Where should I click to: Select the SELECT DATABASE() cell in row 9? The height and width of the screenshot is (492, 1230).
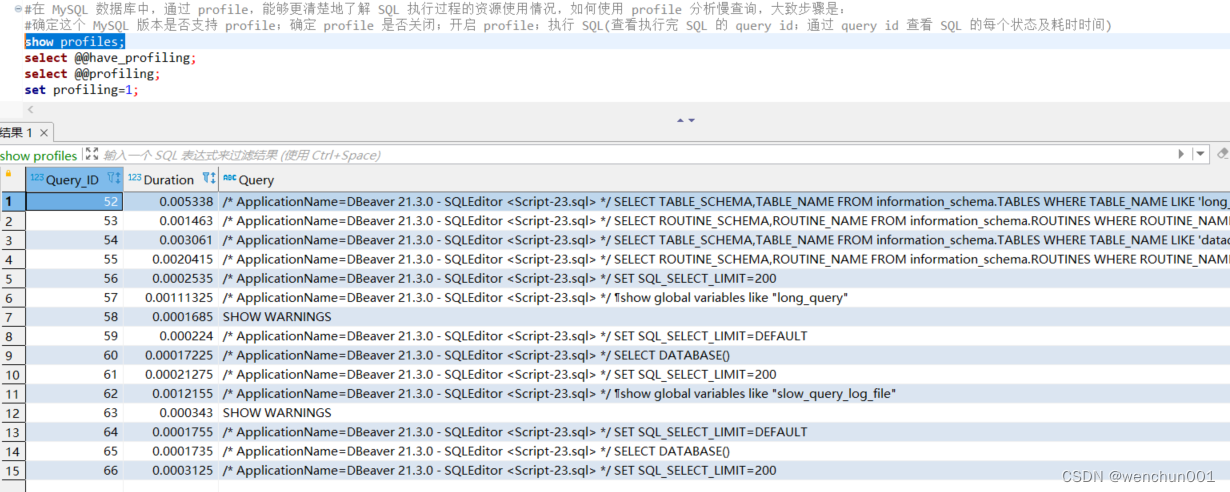(725, 355)
